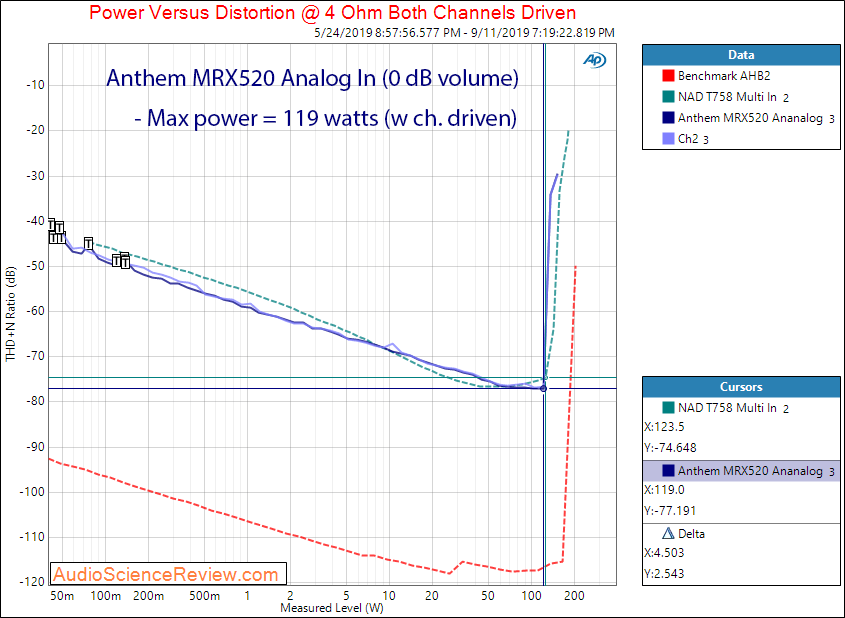Click the measurement timestamp under the title
The width and height of the screenshot is (845, 618).
click(465, 33)
